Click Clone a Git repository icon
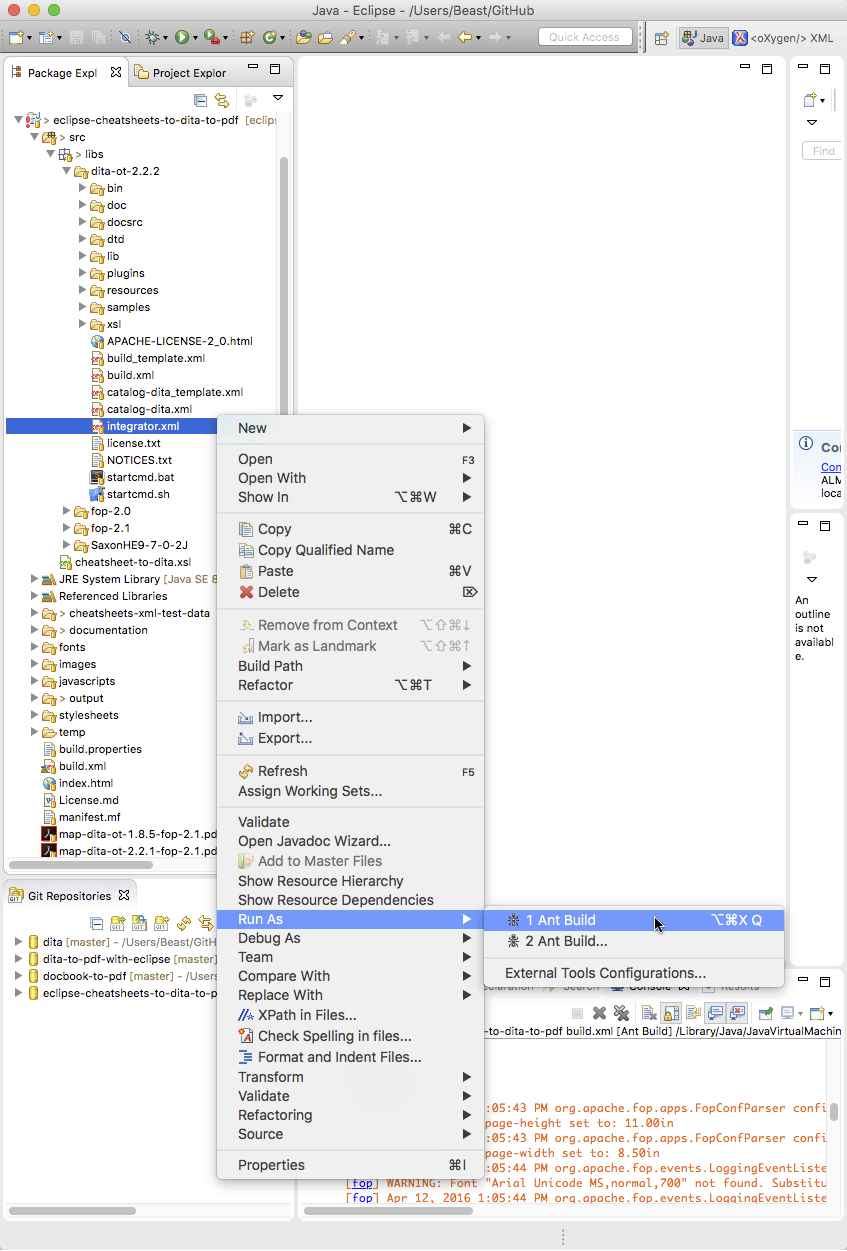Viewport: 847px width, 1251px height. (140, 922)
